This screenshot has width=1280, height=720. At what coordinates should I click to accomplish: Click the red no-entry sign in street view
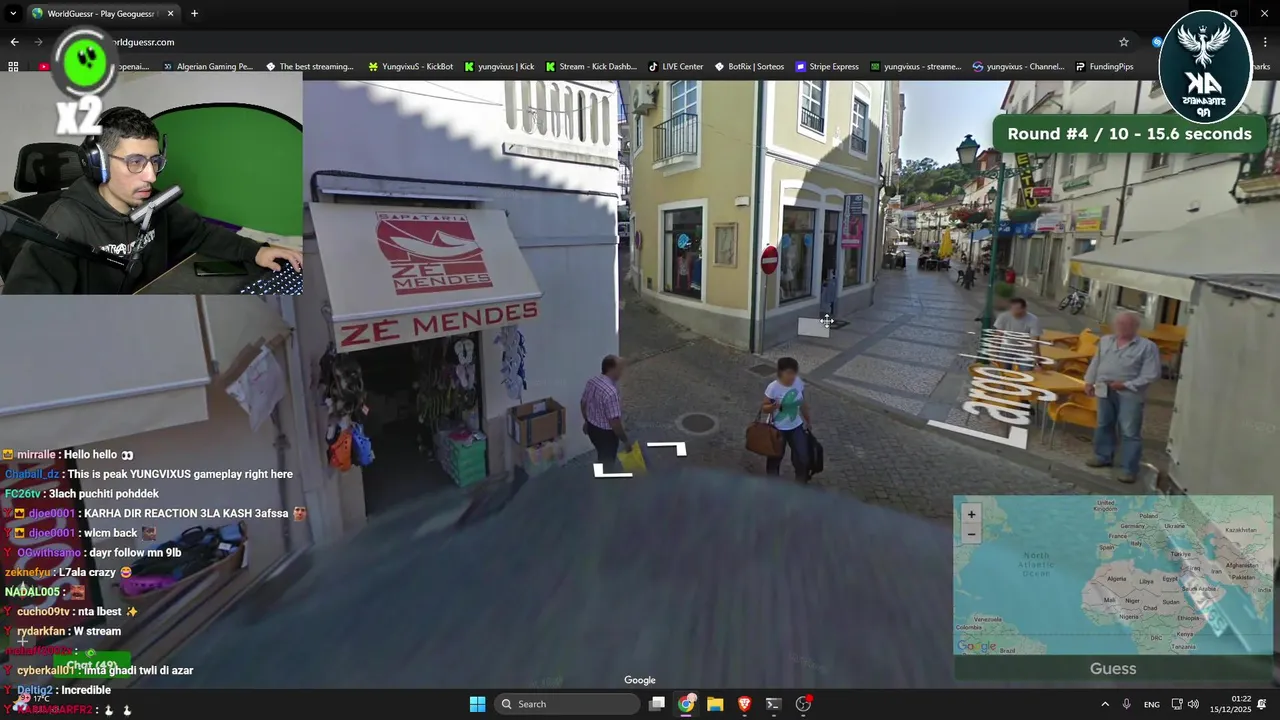click(x=769, y=260)
